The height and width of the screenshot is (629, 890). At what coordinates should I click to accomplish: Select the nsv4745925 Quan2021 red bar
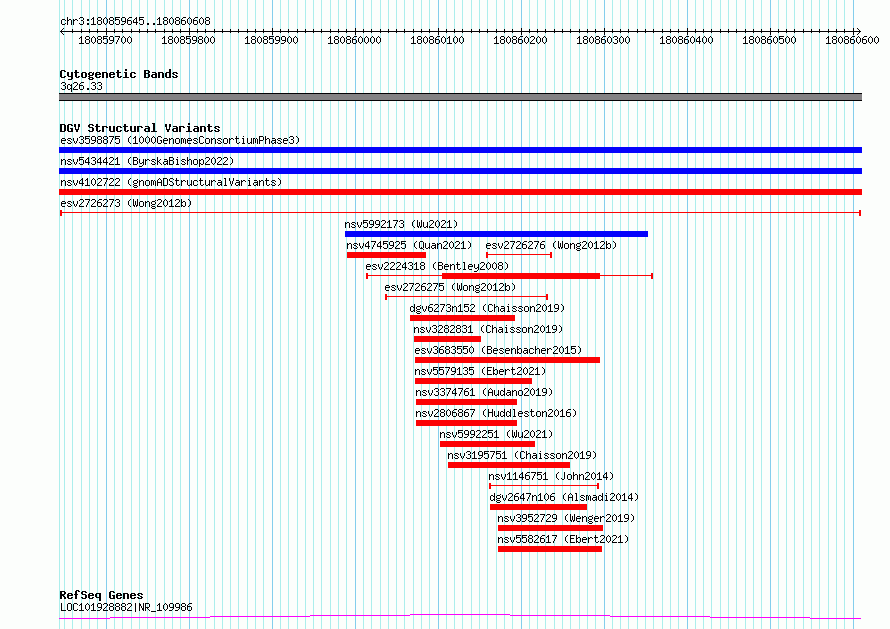(x=386, y=255)
